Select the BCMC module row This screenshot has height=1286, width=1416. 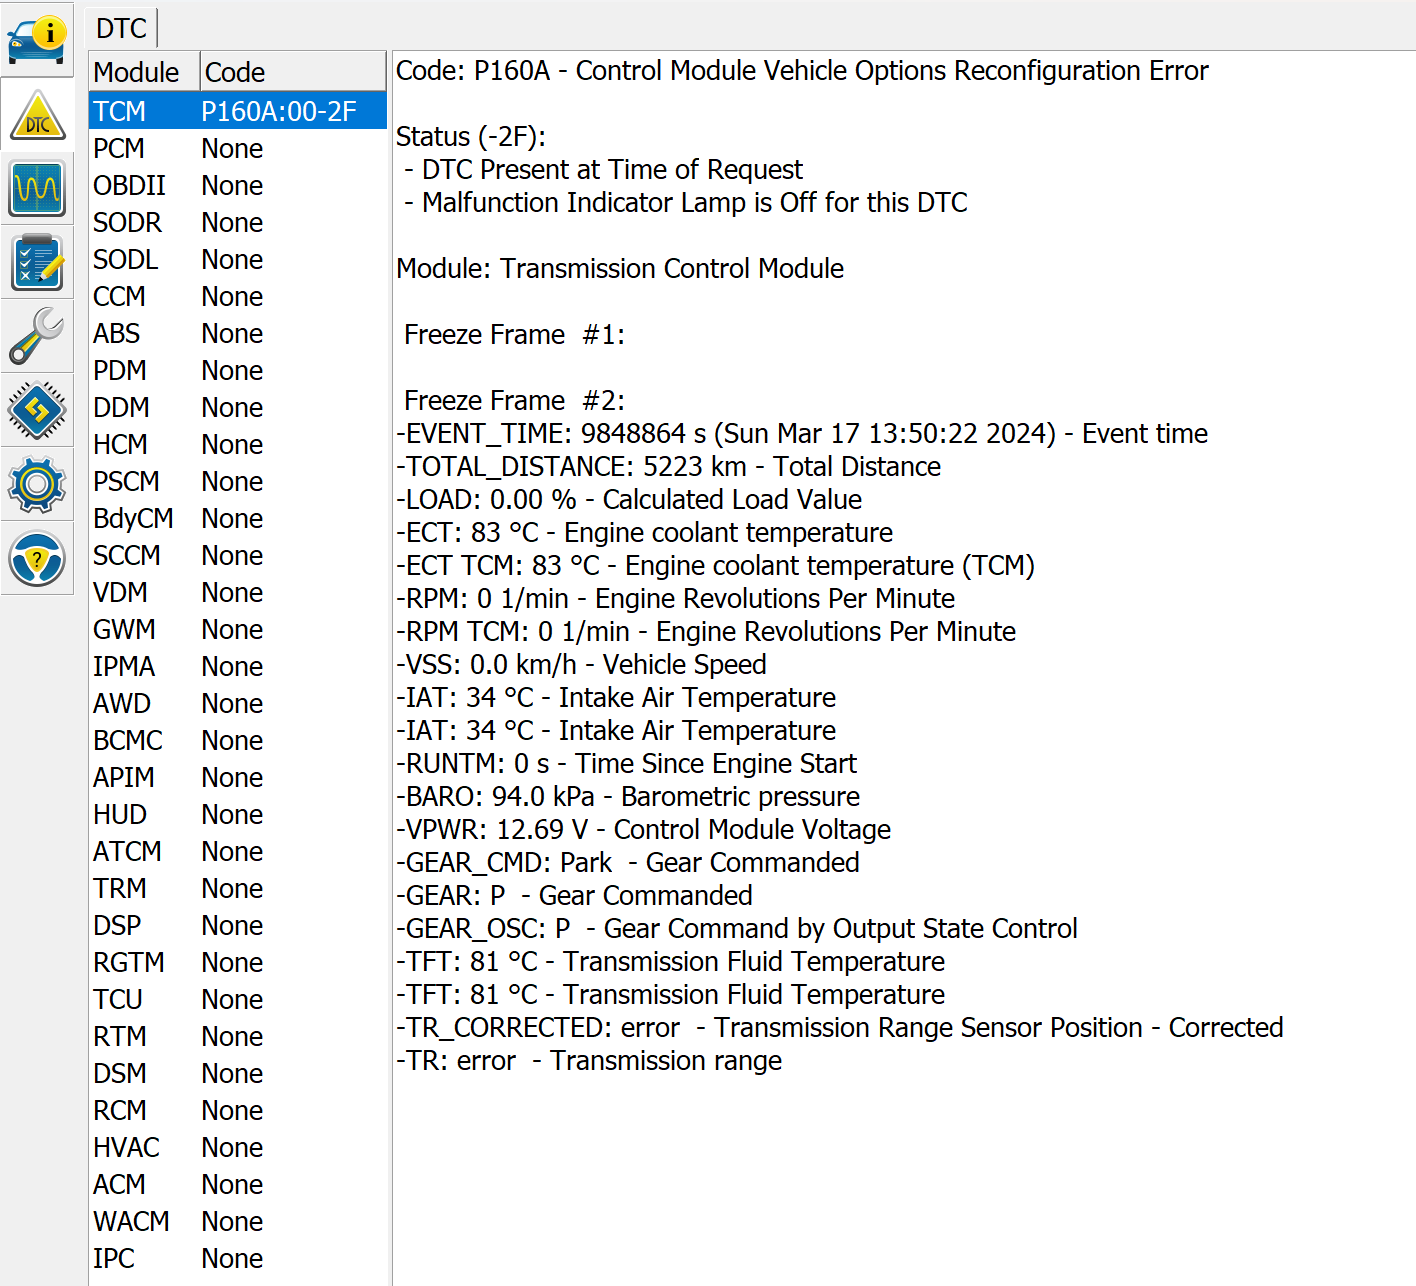tap(238, 740)
